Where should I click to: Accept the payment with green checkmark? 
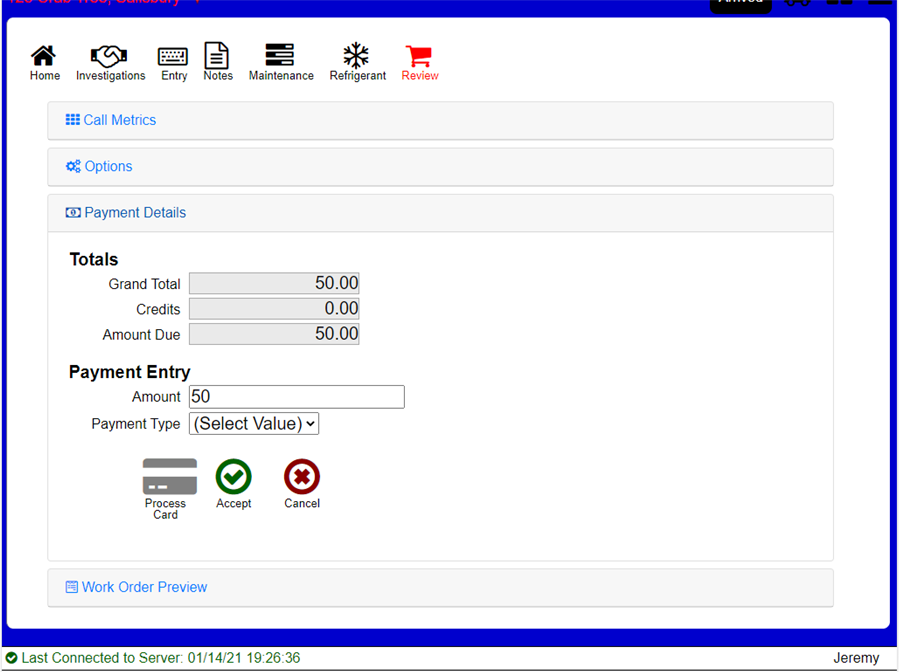(x=233, y=477)
